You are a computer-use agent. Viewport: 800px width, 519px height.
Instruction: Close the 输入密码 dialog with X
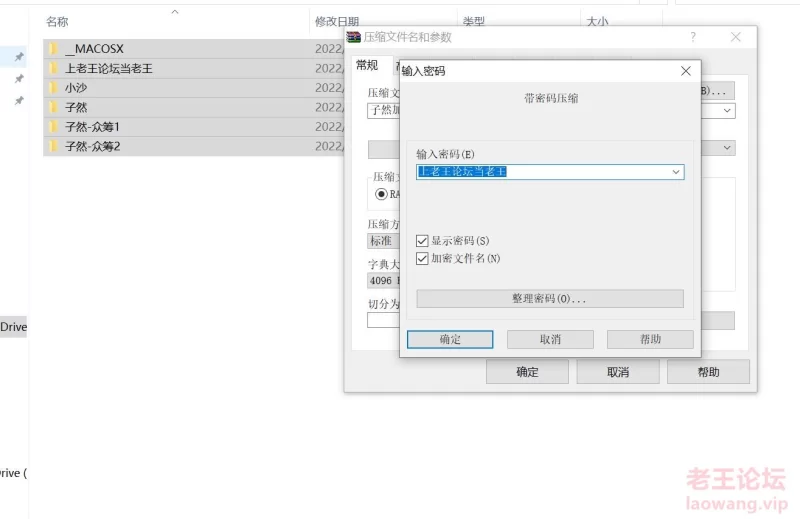click(686, 71)
